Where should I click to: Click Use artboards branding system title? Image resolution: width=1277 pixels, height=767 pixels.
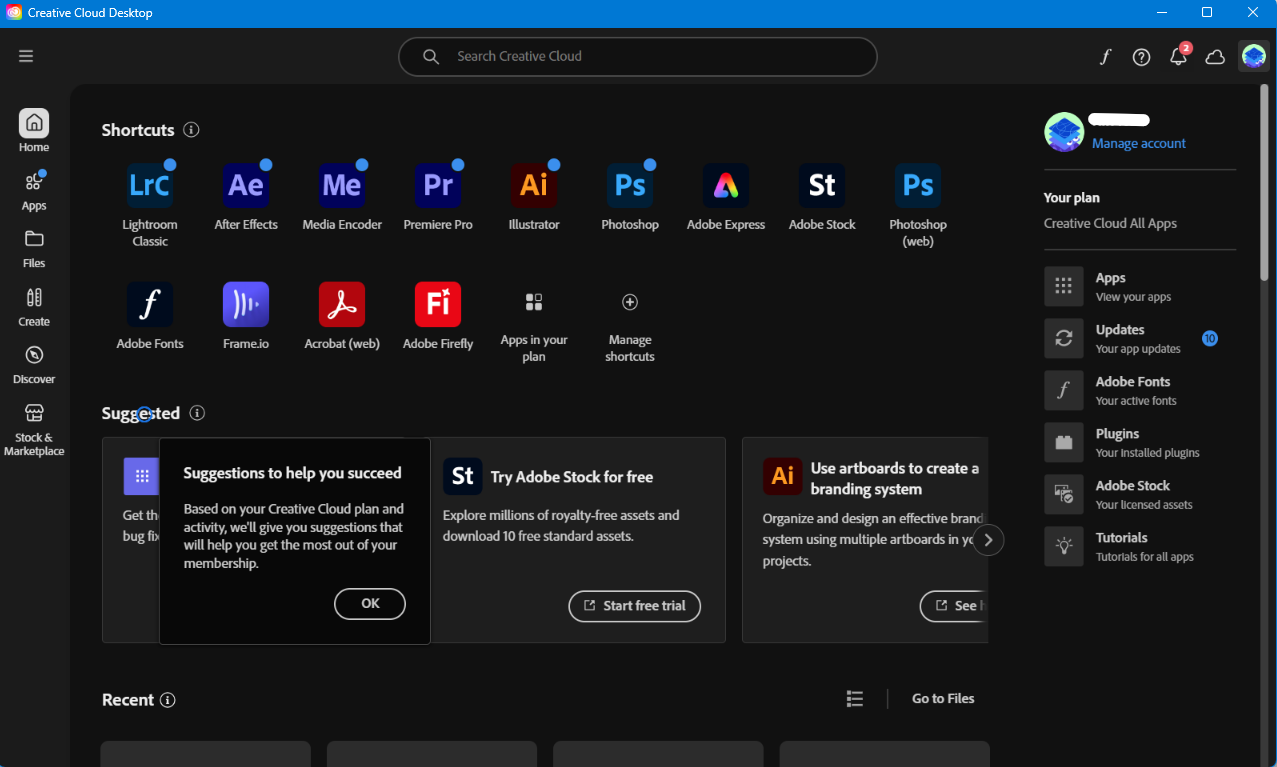point(895,478)
